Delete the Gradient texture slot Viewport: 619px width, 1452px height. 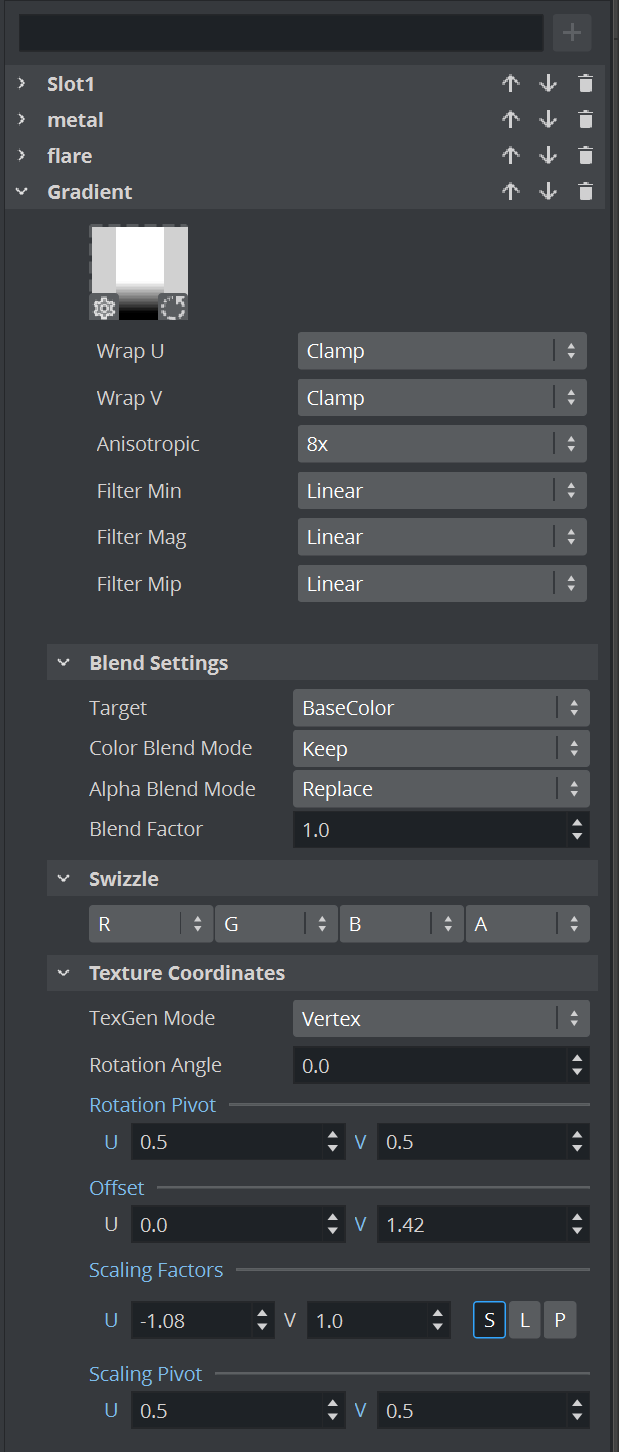point(586,192)
